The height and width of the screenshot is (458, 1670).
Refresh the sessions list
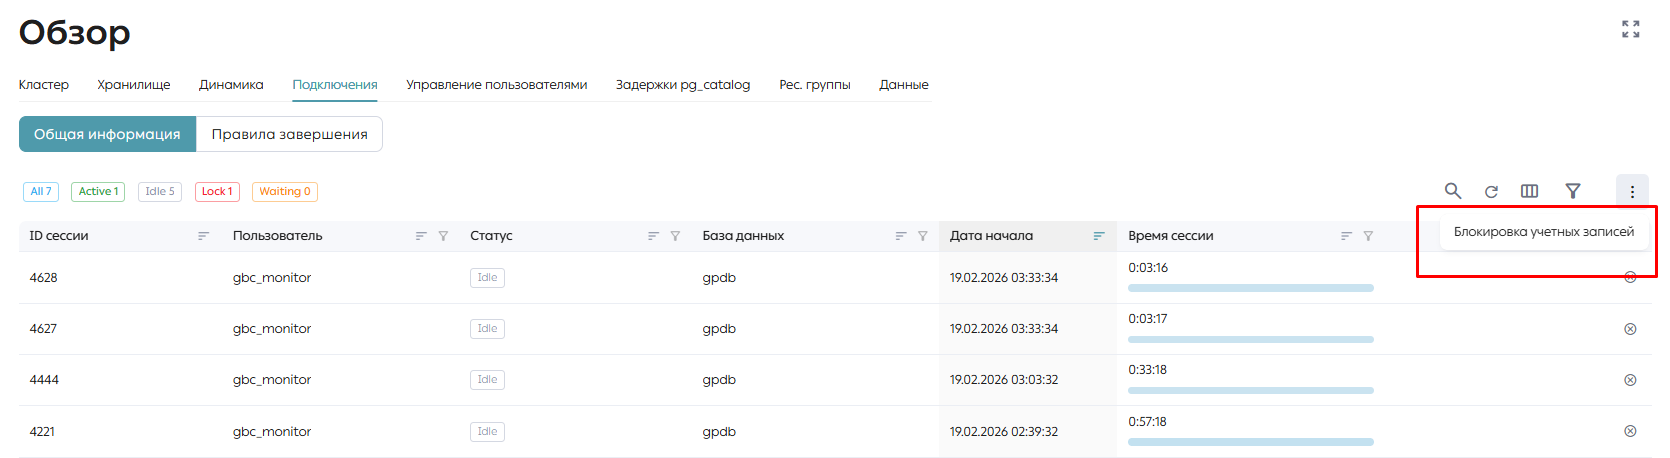pyautogui.click(x=1491, y=191)
